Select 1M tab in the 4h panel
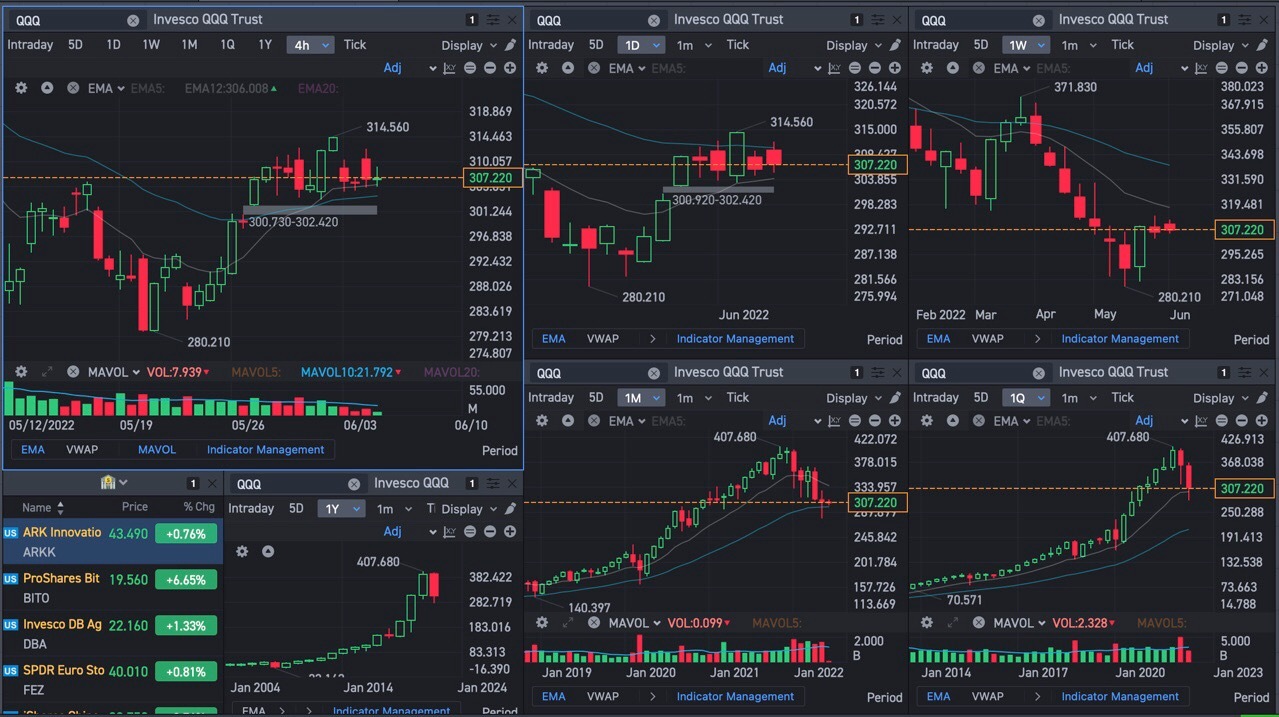Screen dimensions: 1279x717 pos(189,45)
